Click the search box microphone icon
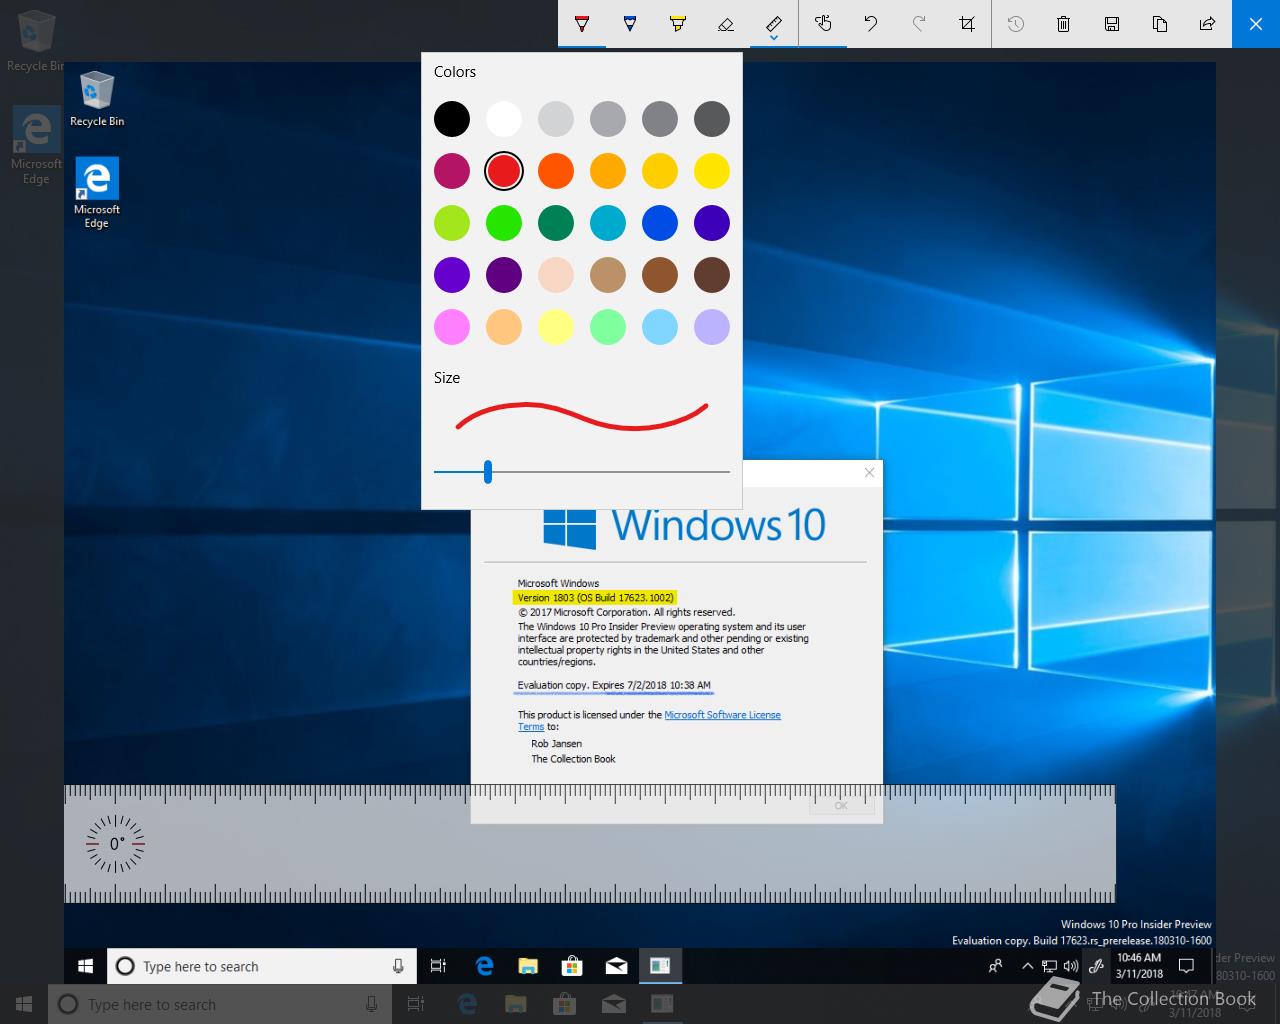The image size is (1280, 1024). (x=398, y=966)
